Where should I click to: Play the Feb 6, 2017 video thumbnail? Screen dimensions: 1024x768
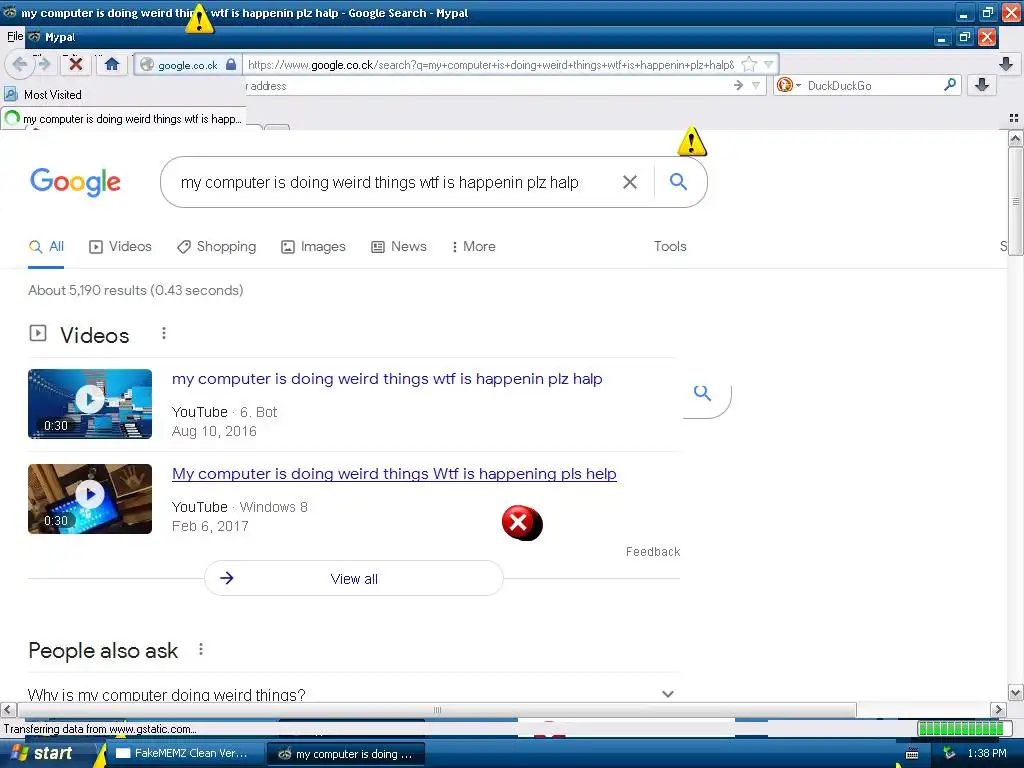[90, 499]
